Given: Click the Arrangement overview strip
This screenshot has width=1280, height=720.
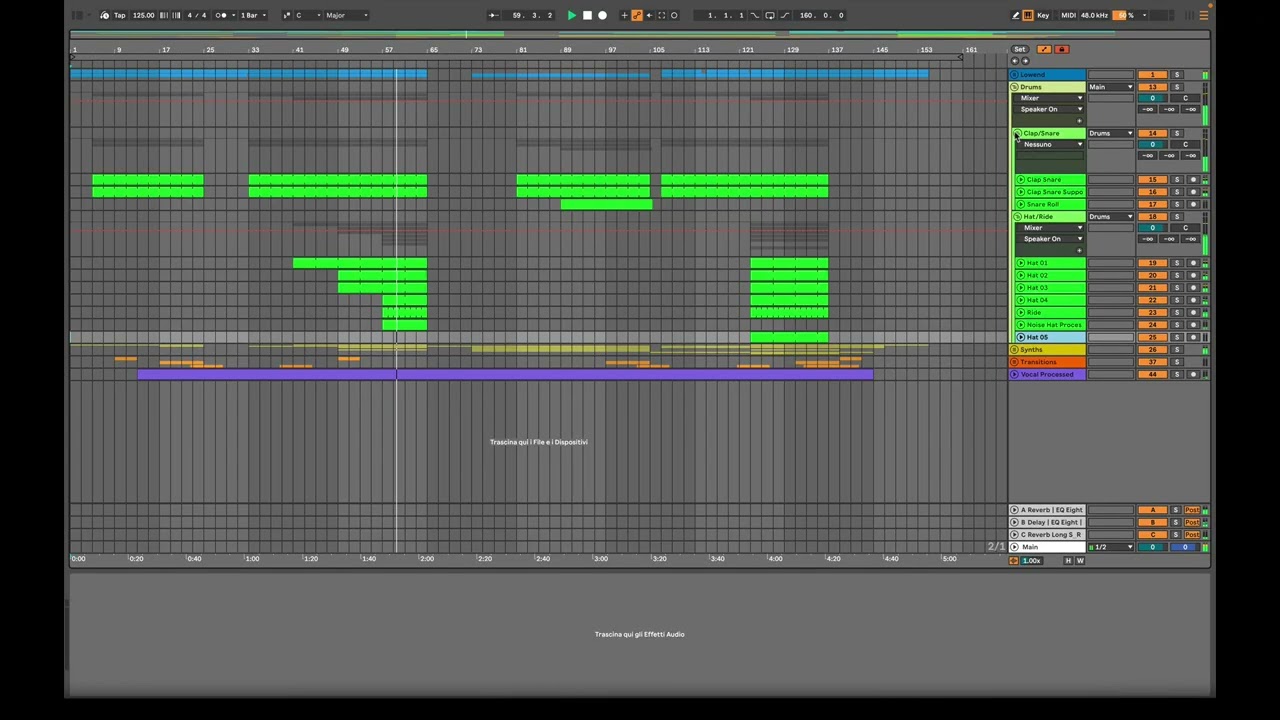Looking at the screenshot, I should tap(640, 35).
